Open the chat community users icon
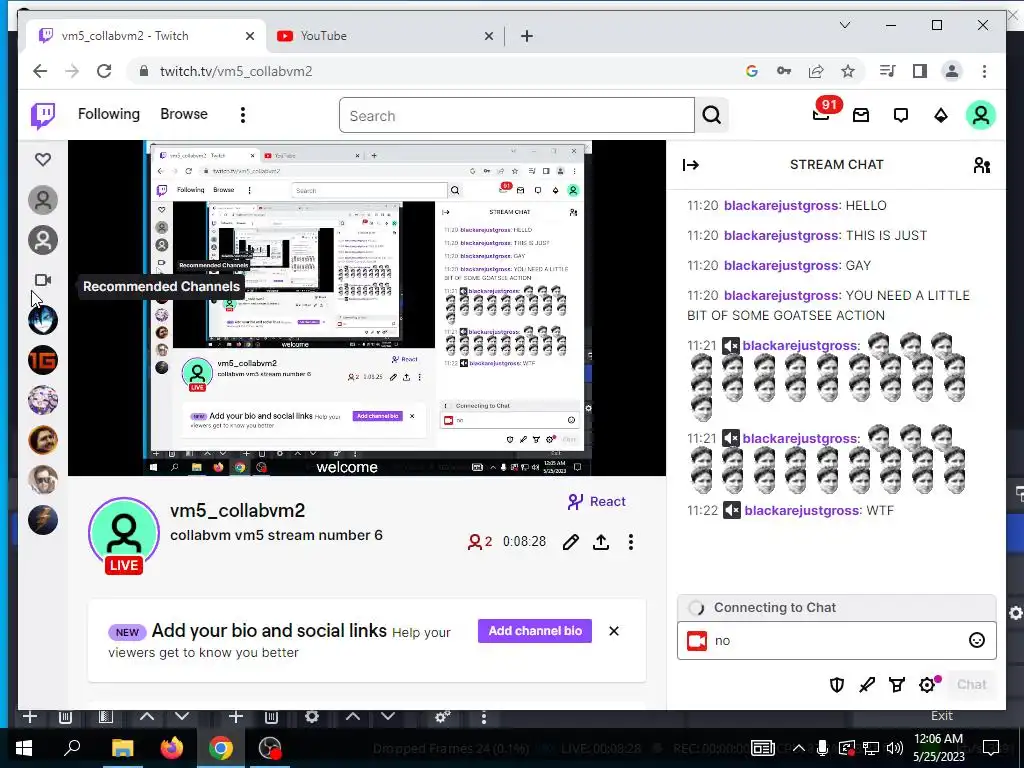 [x=982, y=165]
